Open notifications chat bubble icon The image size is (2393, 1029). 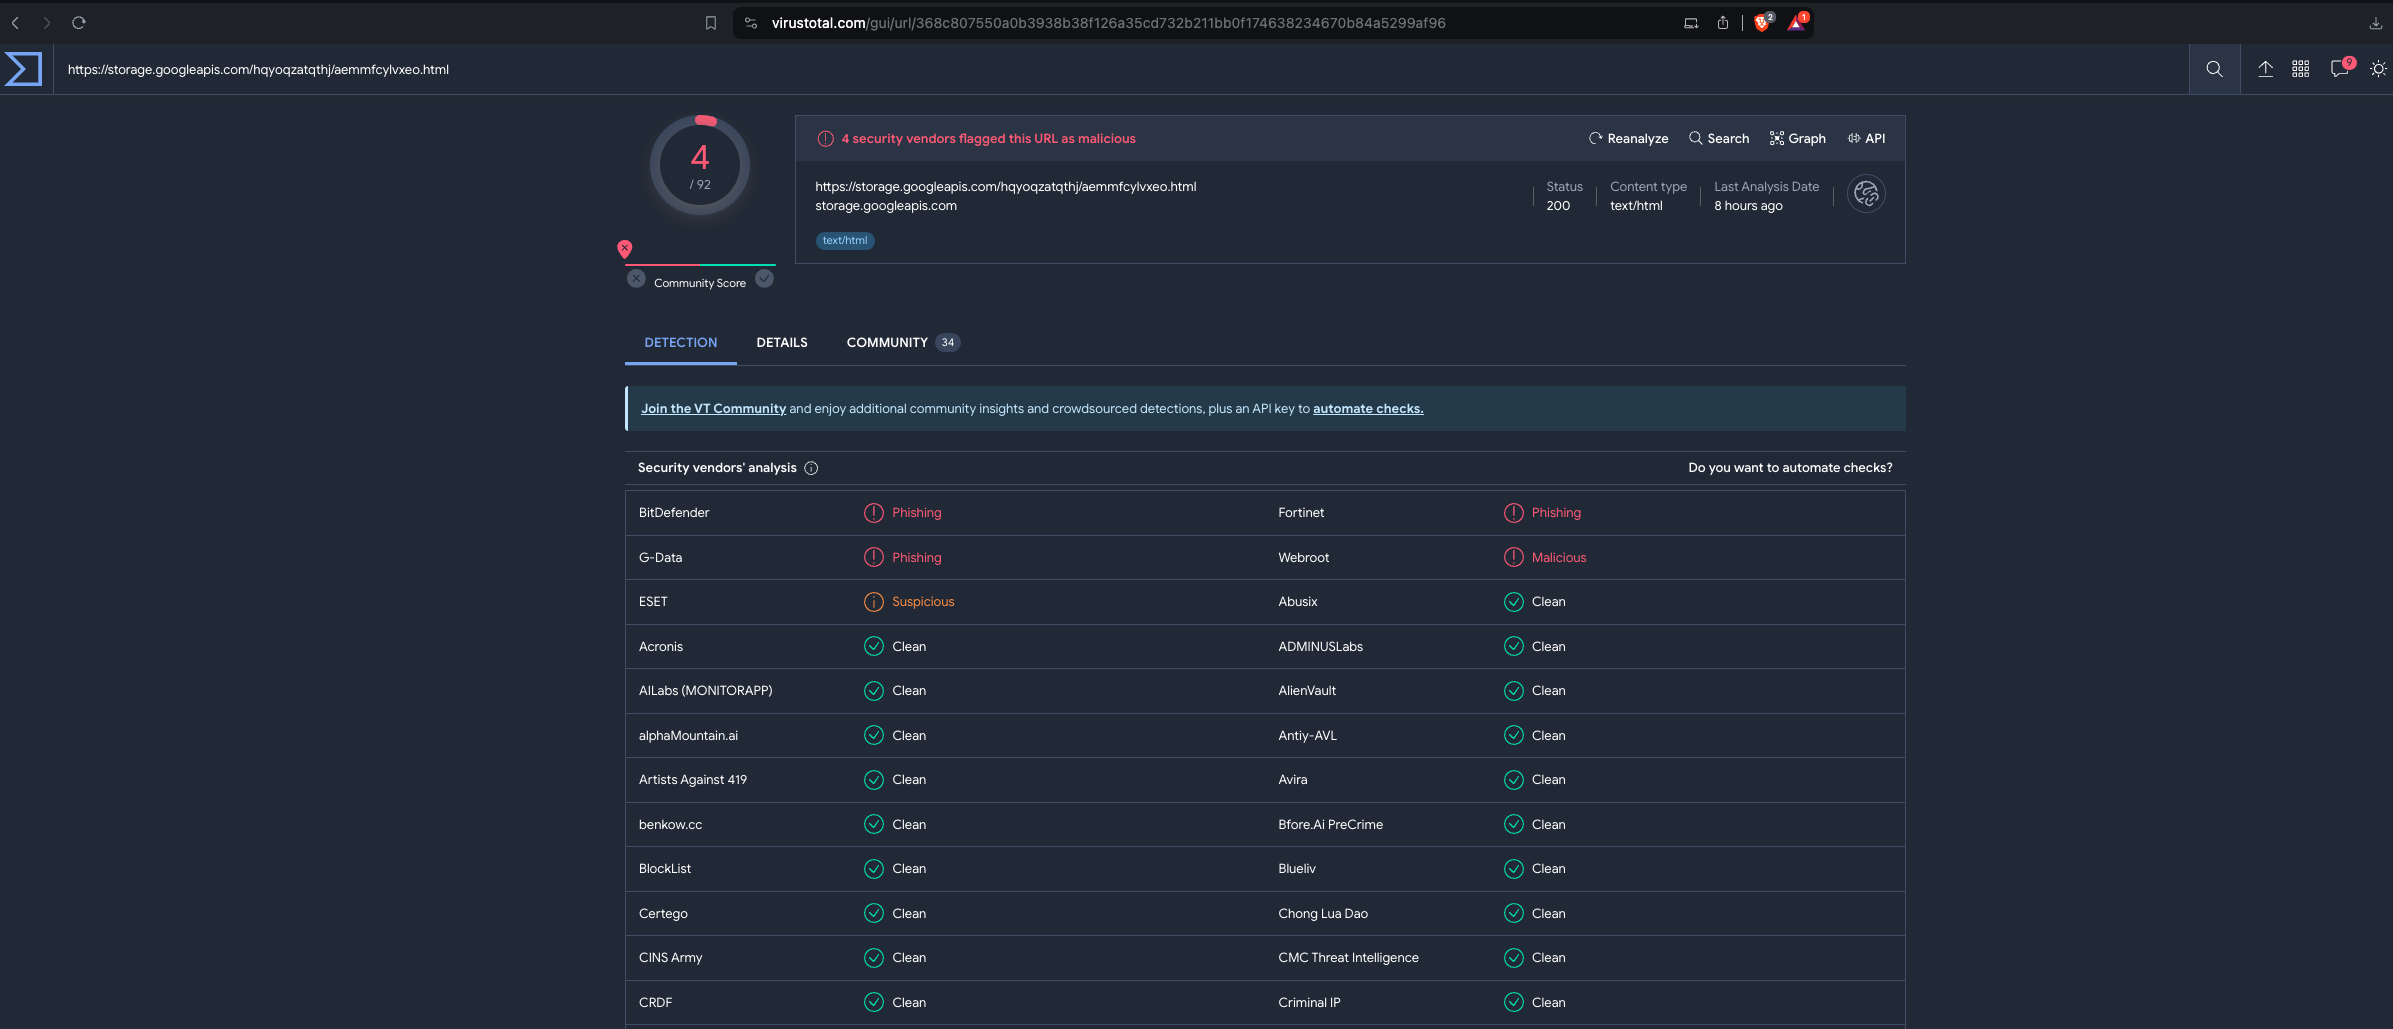point(2339,69)
